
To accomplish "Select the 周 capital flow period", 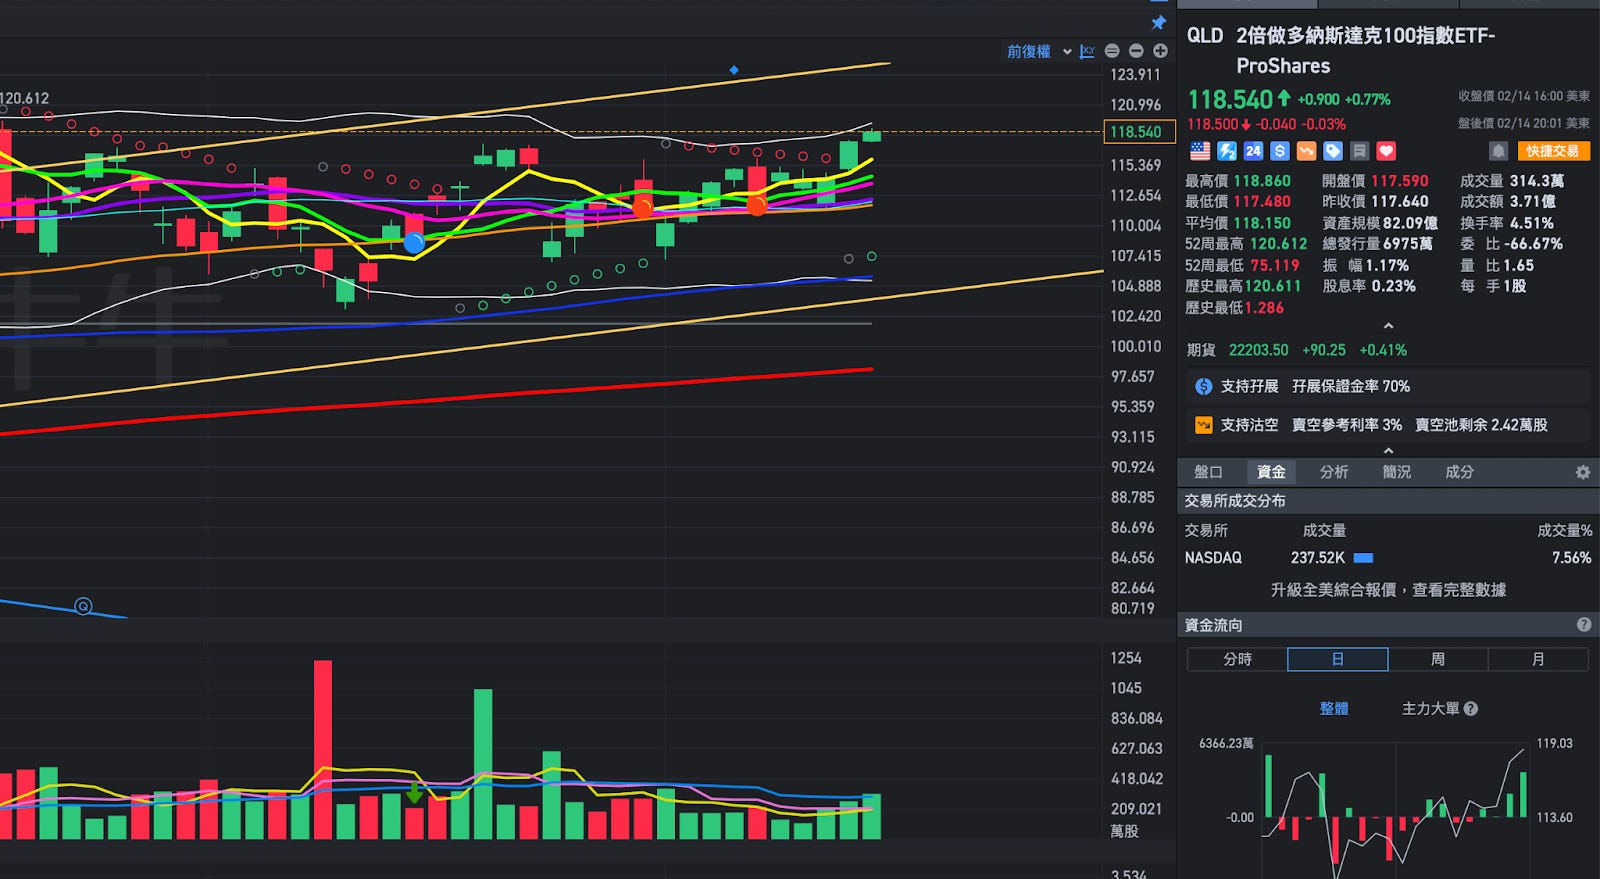I will (x=1438, y=659).
